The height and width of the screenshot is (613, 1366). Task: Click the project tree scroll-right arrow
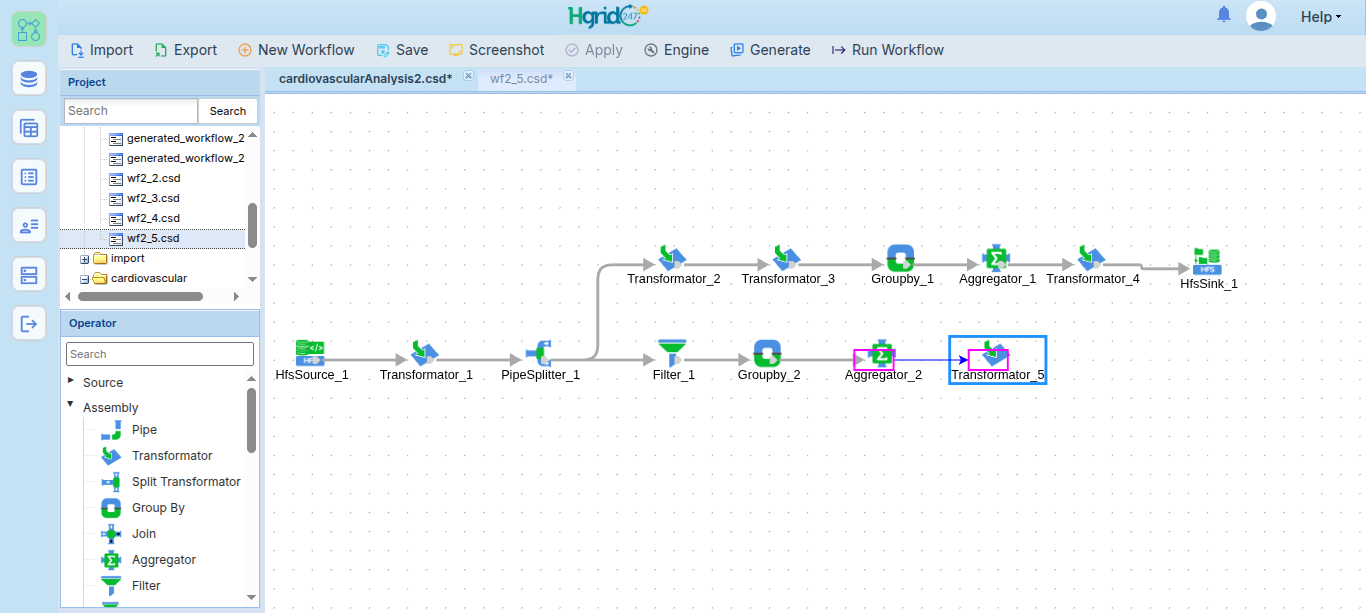(x=236, y=296)
